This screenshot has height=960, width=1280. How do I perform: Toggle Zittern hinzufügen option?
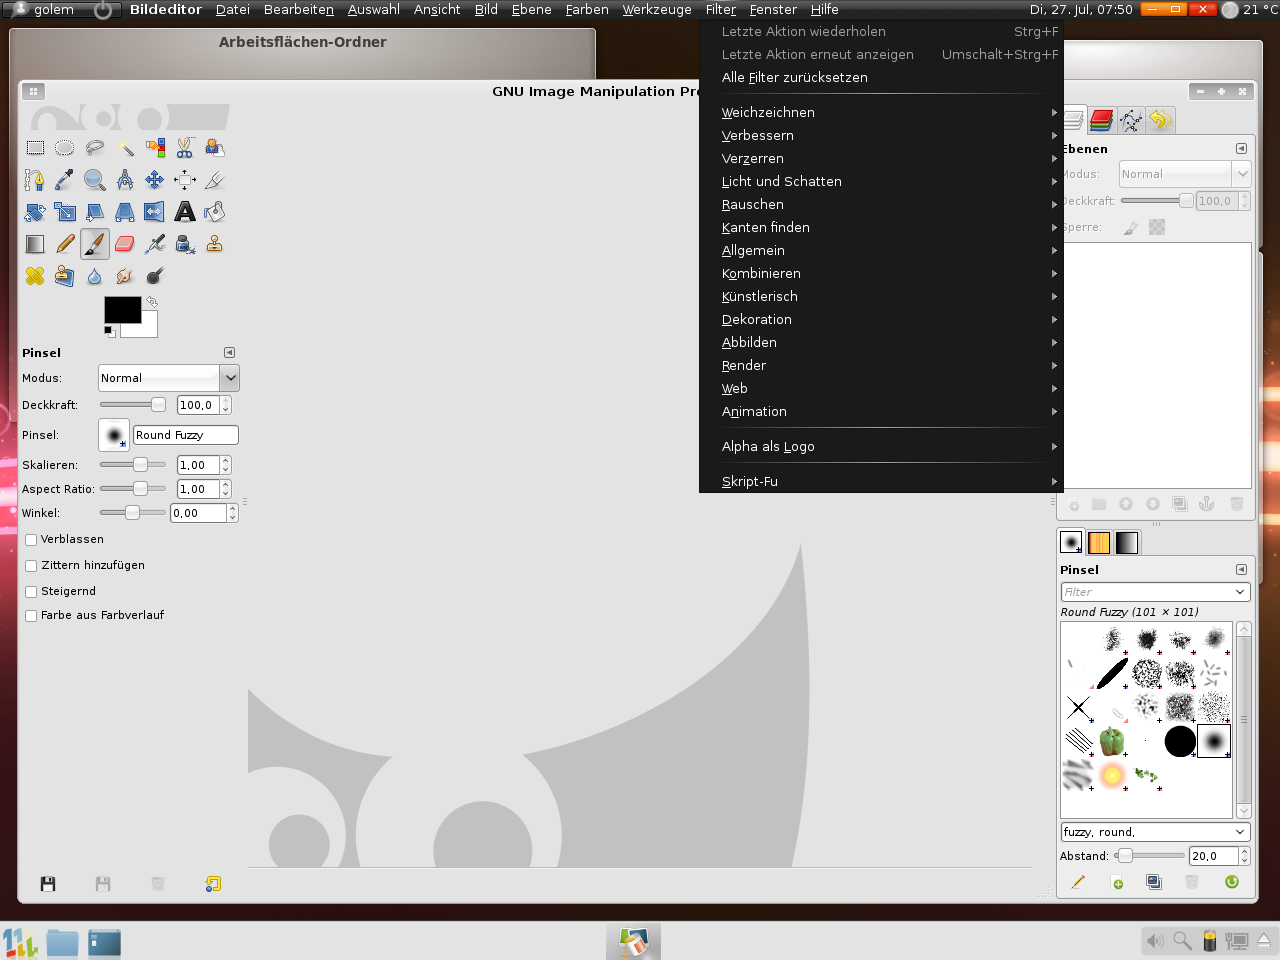click(x=31, y=566)
